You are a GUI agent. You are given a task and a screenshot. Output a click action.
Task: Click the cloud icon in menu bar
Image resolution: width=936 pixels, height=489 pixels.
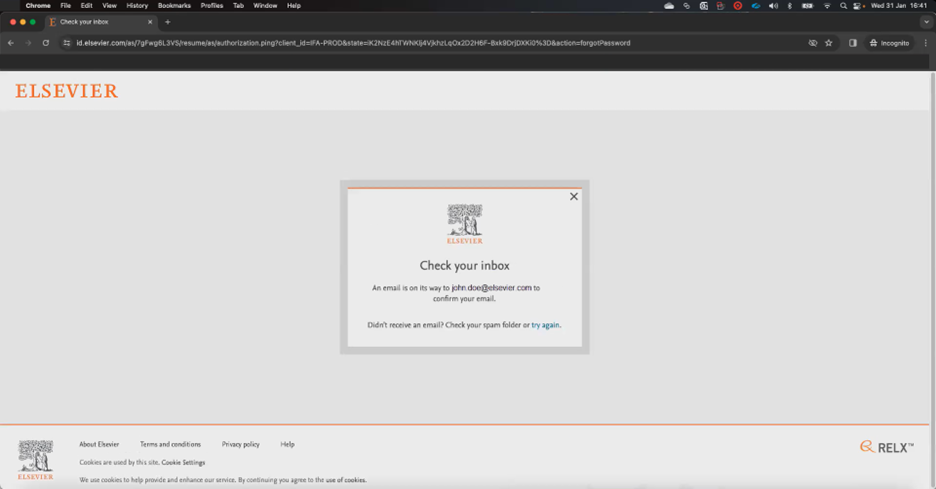pos(669,5)
